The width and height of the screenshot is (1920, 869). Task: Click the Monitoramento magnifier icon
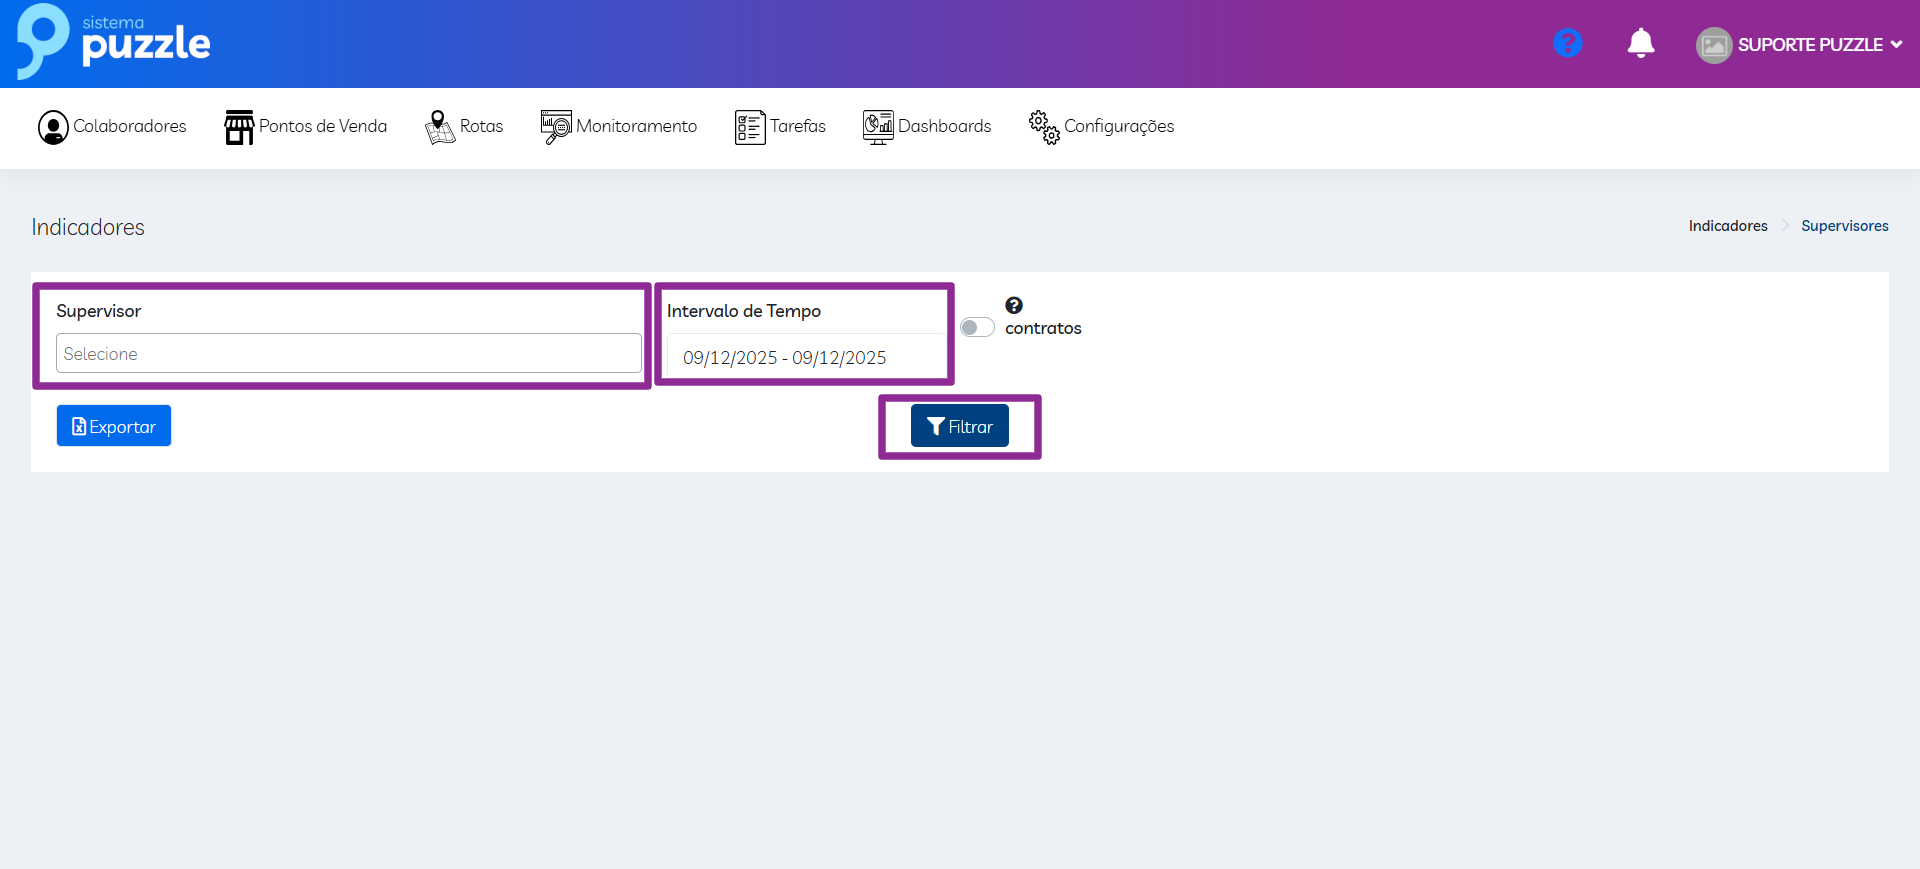tap(556, 127)
